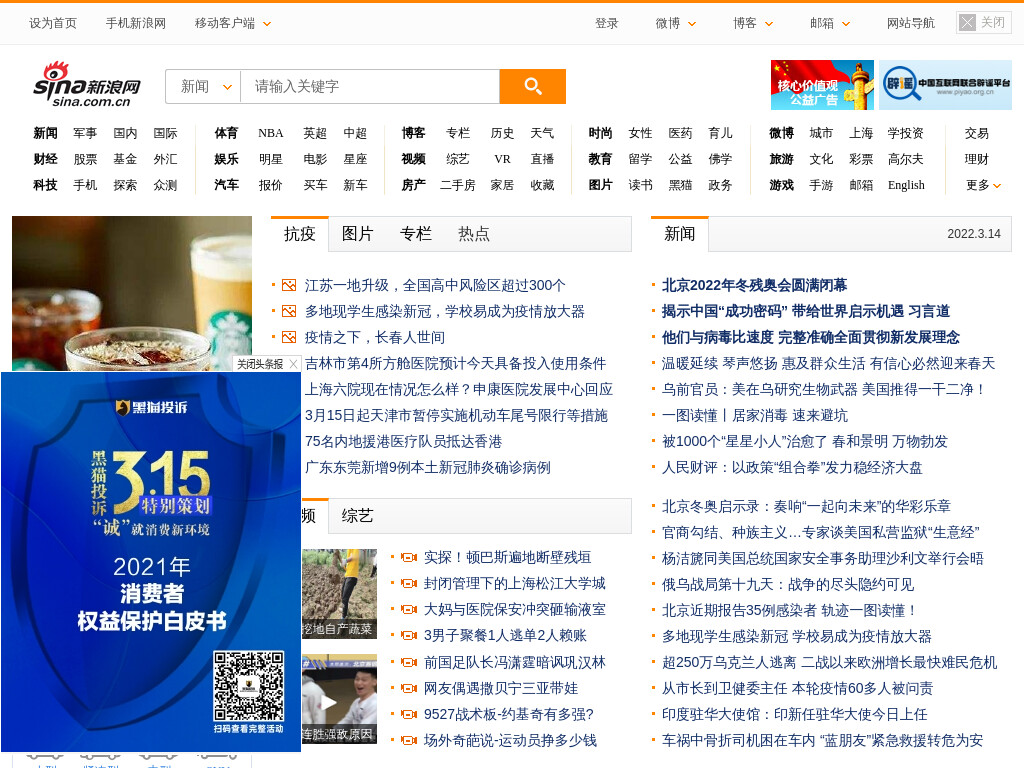The height and width of the screenshot is (768, 1024).
Task: Select the 新闻 panel tab beside the date
Action: point(680,234)
